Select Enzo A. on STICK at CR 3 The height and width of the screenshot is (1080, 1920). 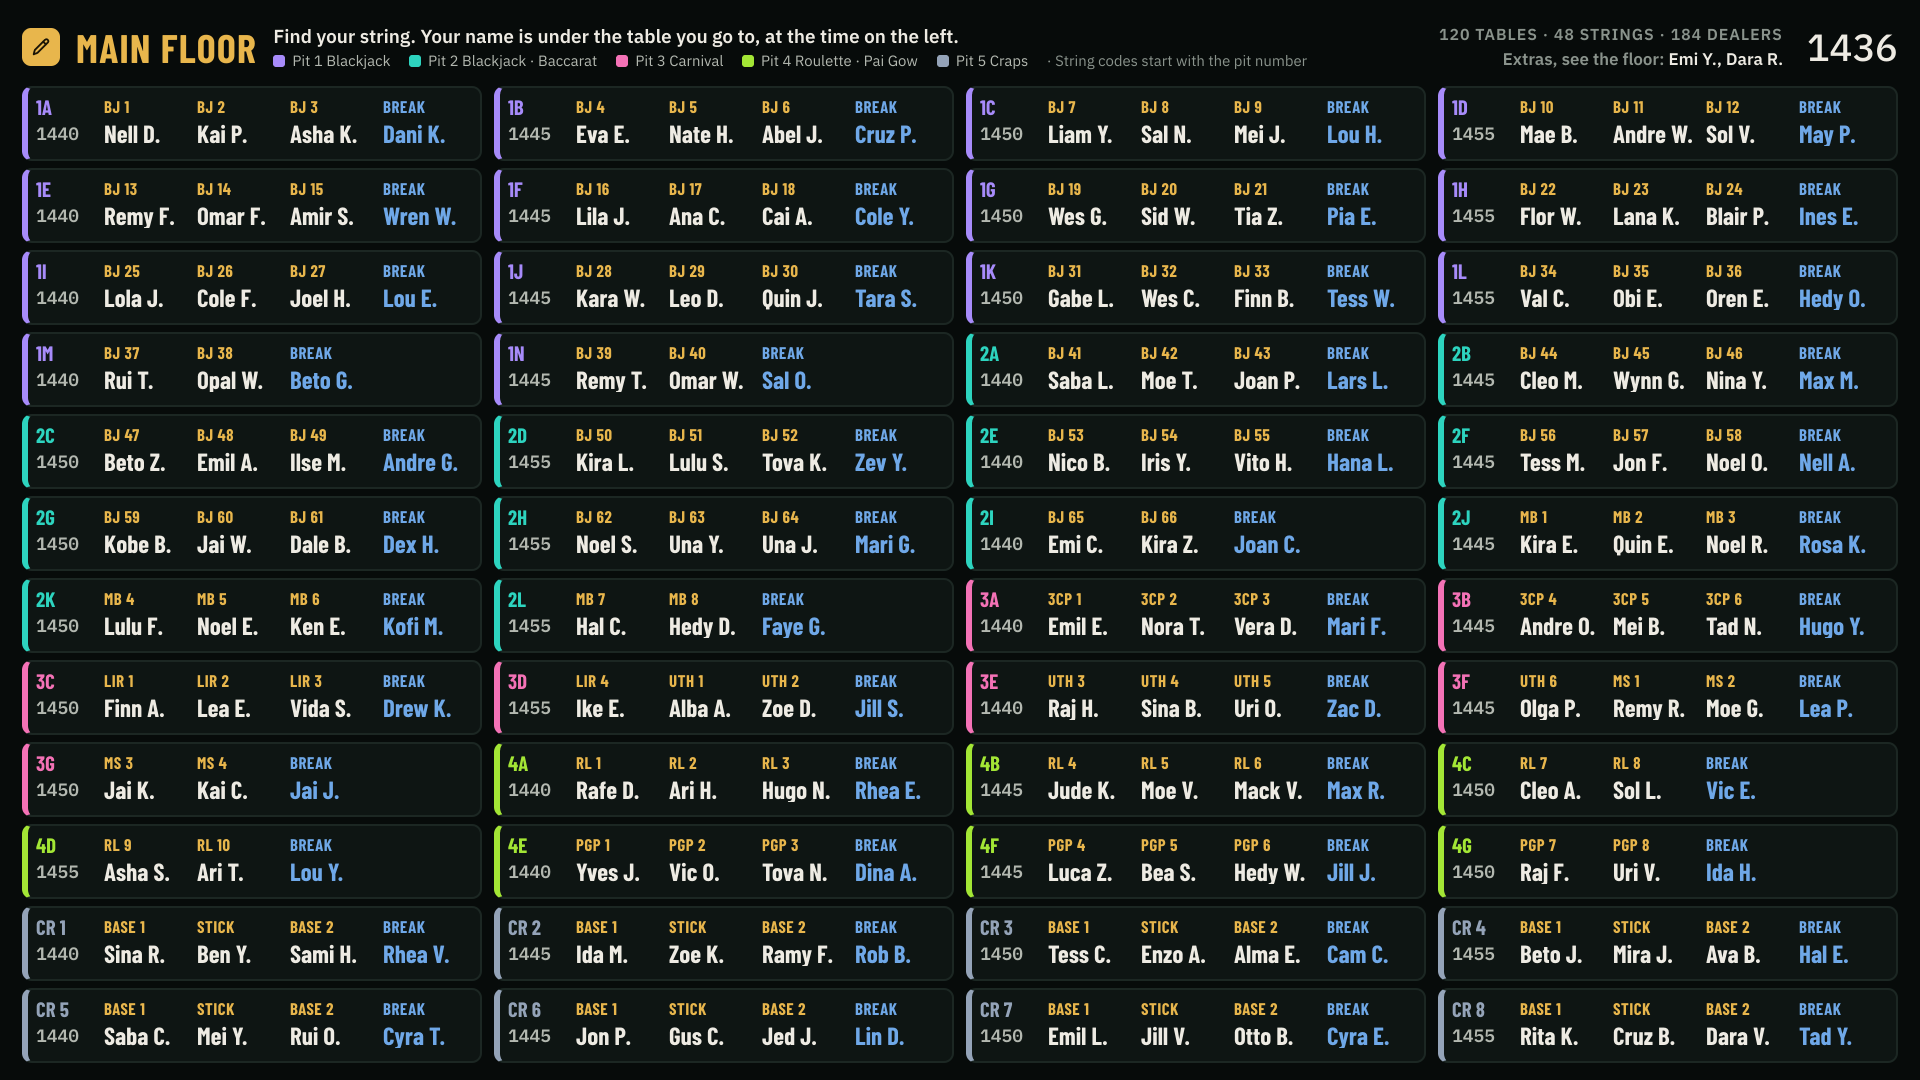point(1173,955)
